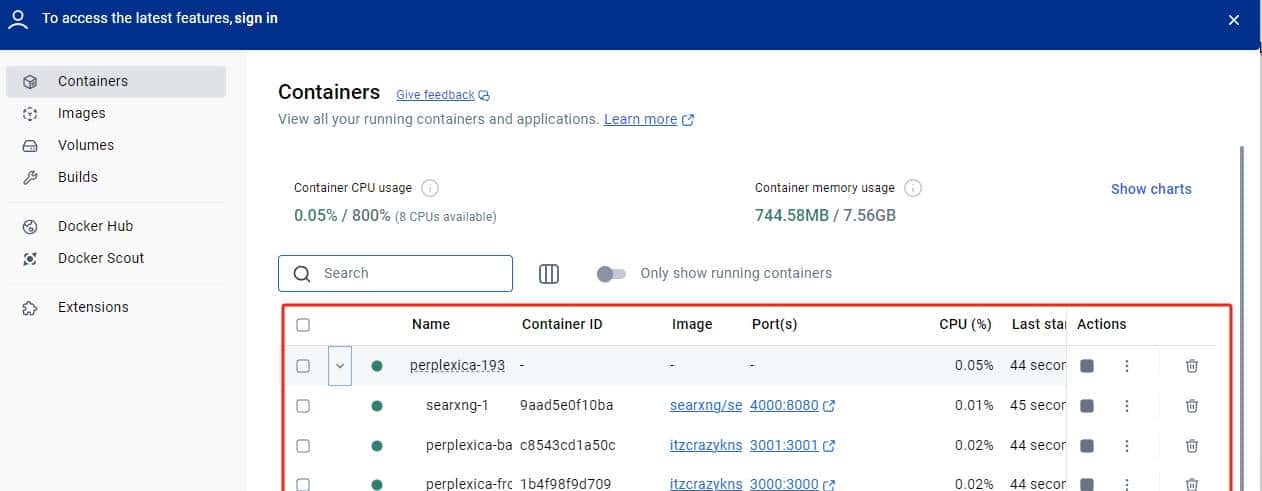This screenshot has height=491, width=1262.
Task: Click the perplexica-193 group name
Action: point(457,366)
